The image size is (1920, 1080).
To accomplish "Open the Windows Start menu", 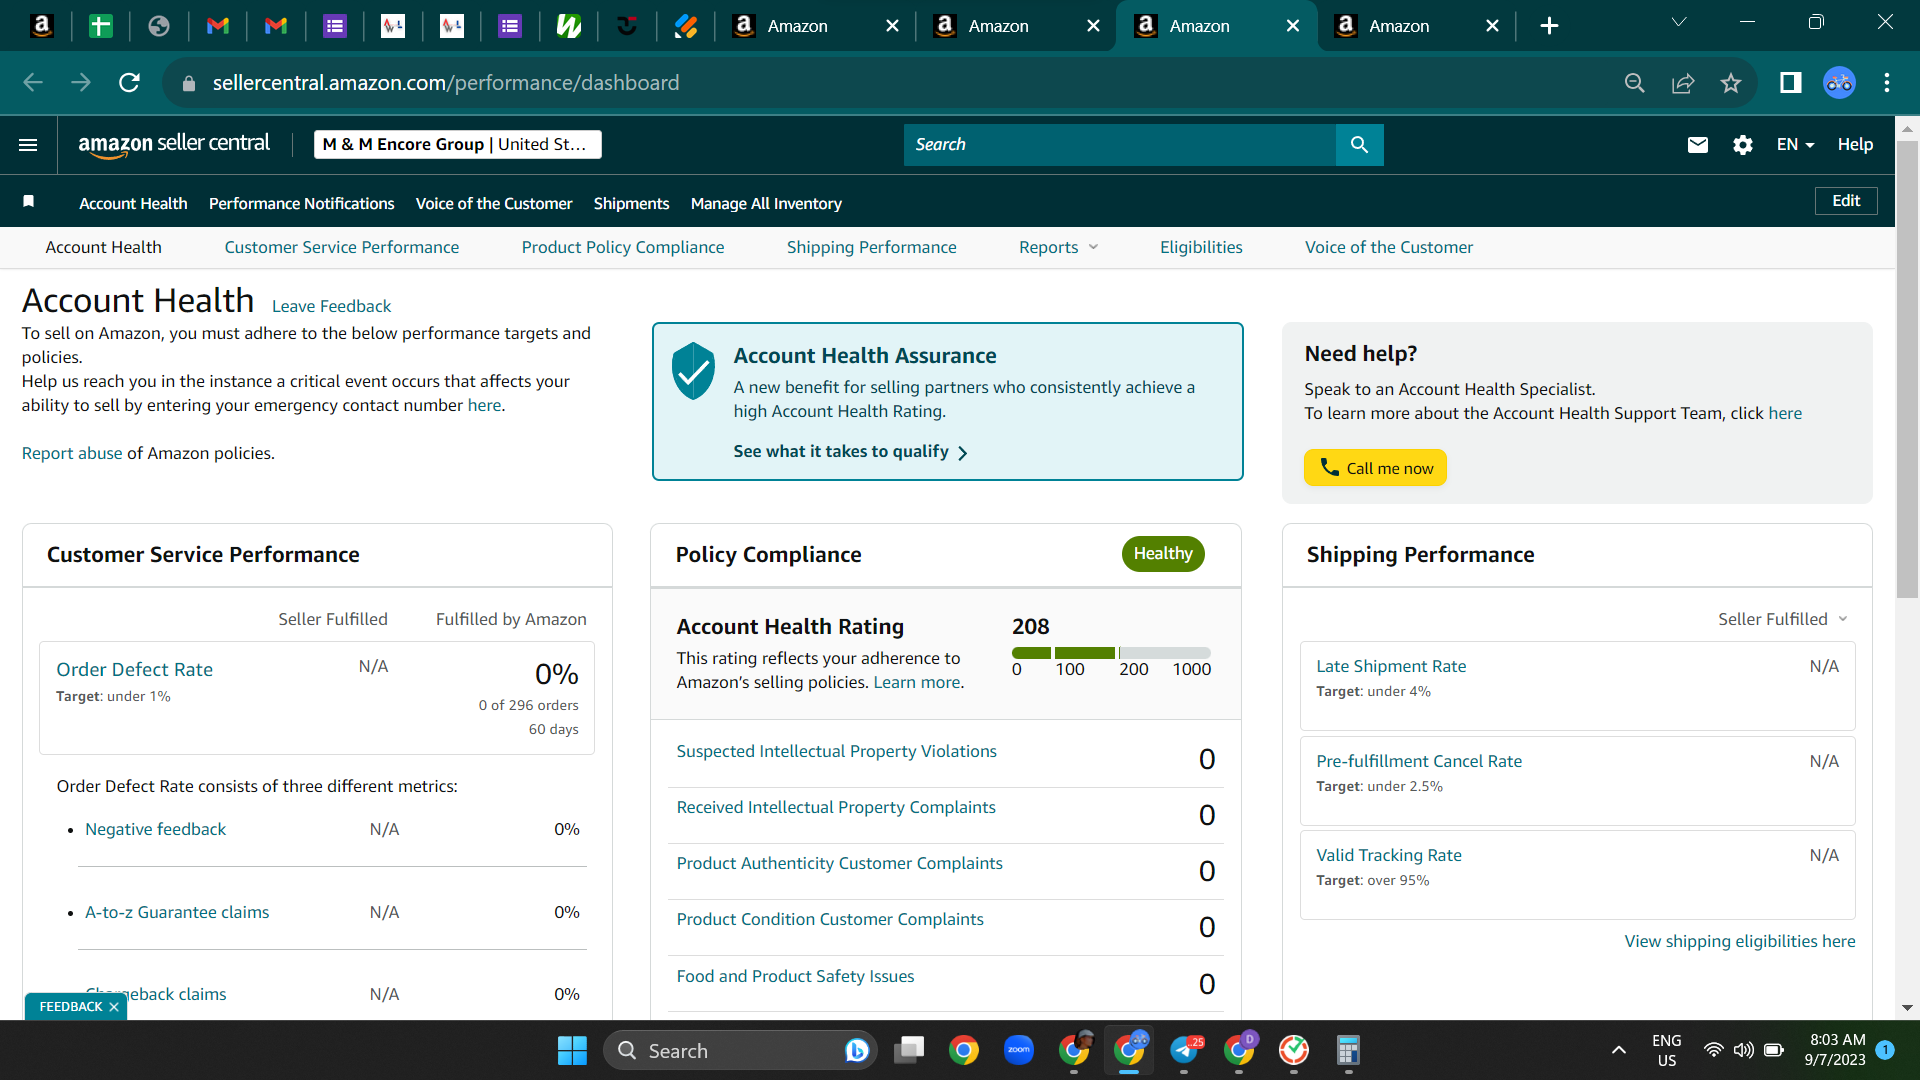I will 572,1051.
